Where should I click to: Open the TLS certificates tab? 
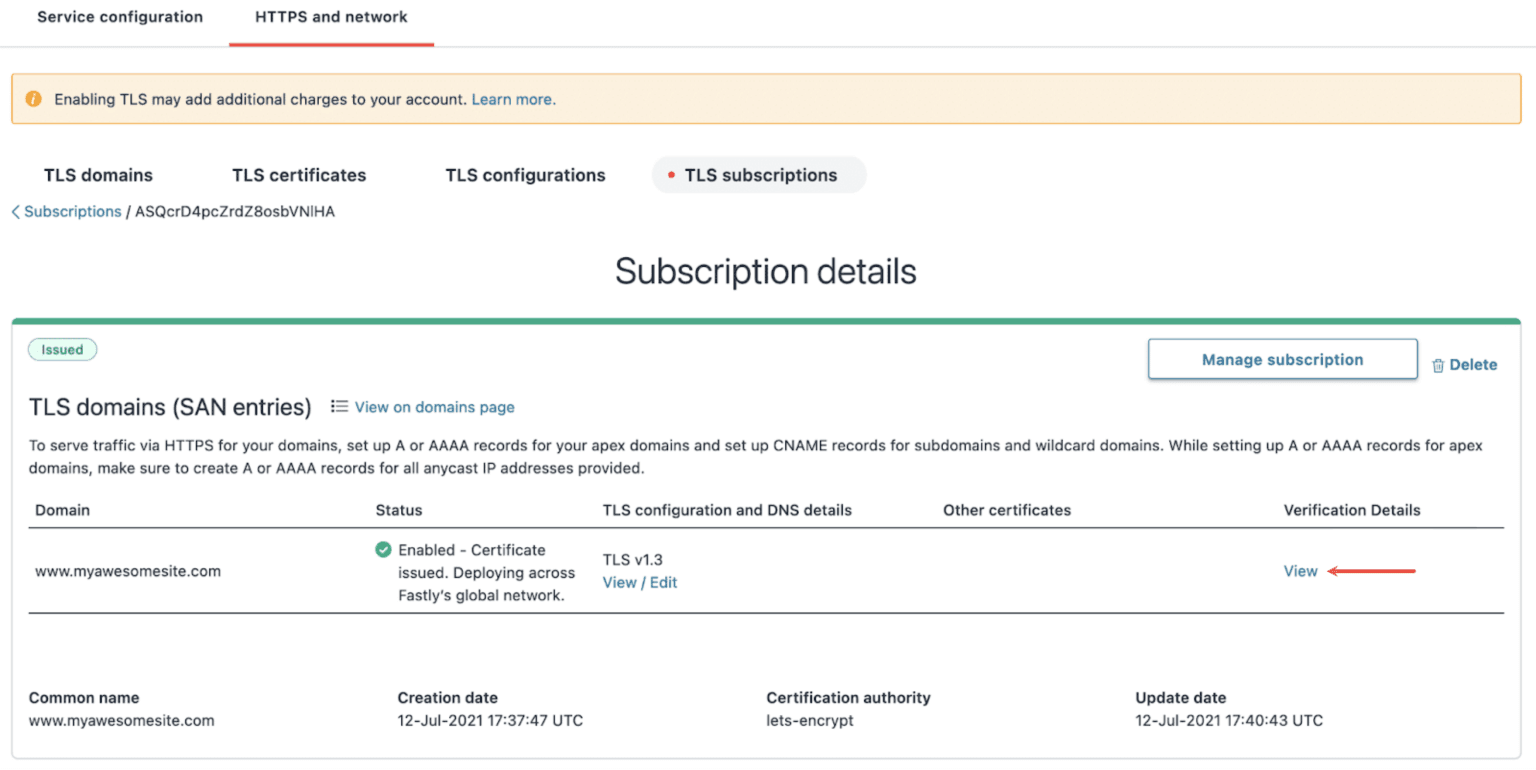pyautogui.click(x=299, y=175)
